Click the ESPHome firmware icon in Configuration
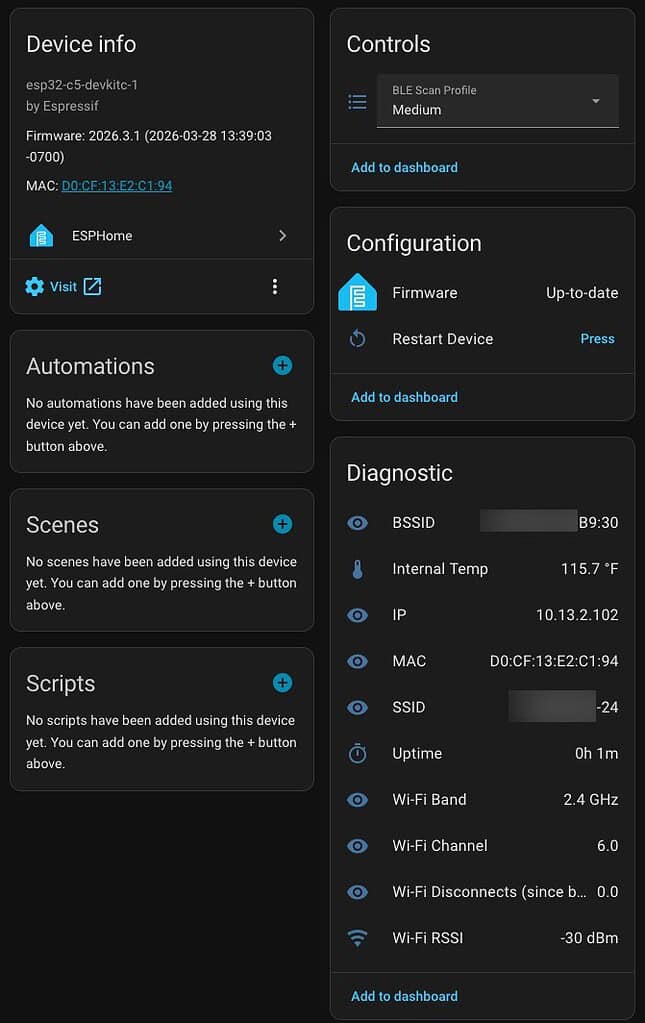Viewport: 645px width, 1023px height. click(357, 293)
